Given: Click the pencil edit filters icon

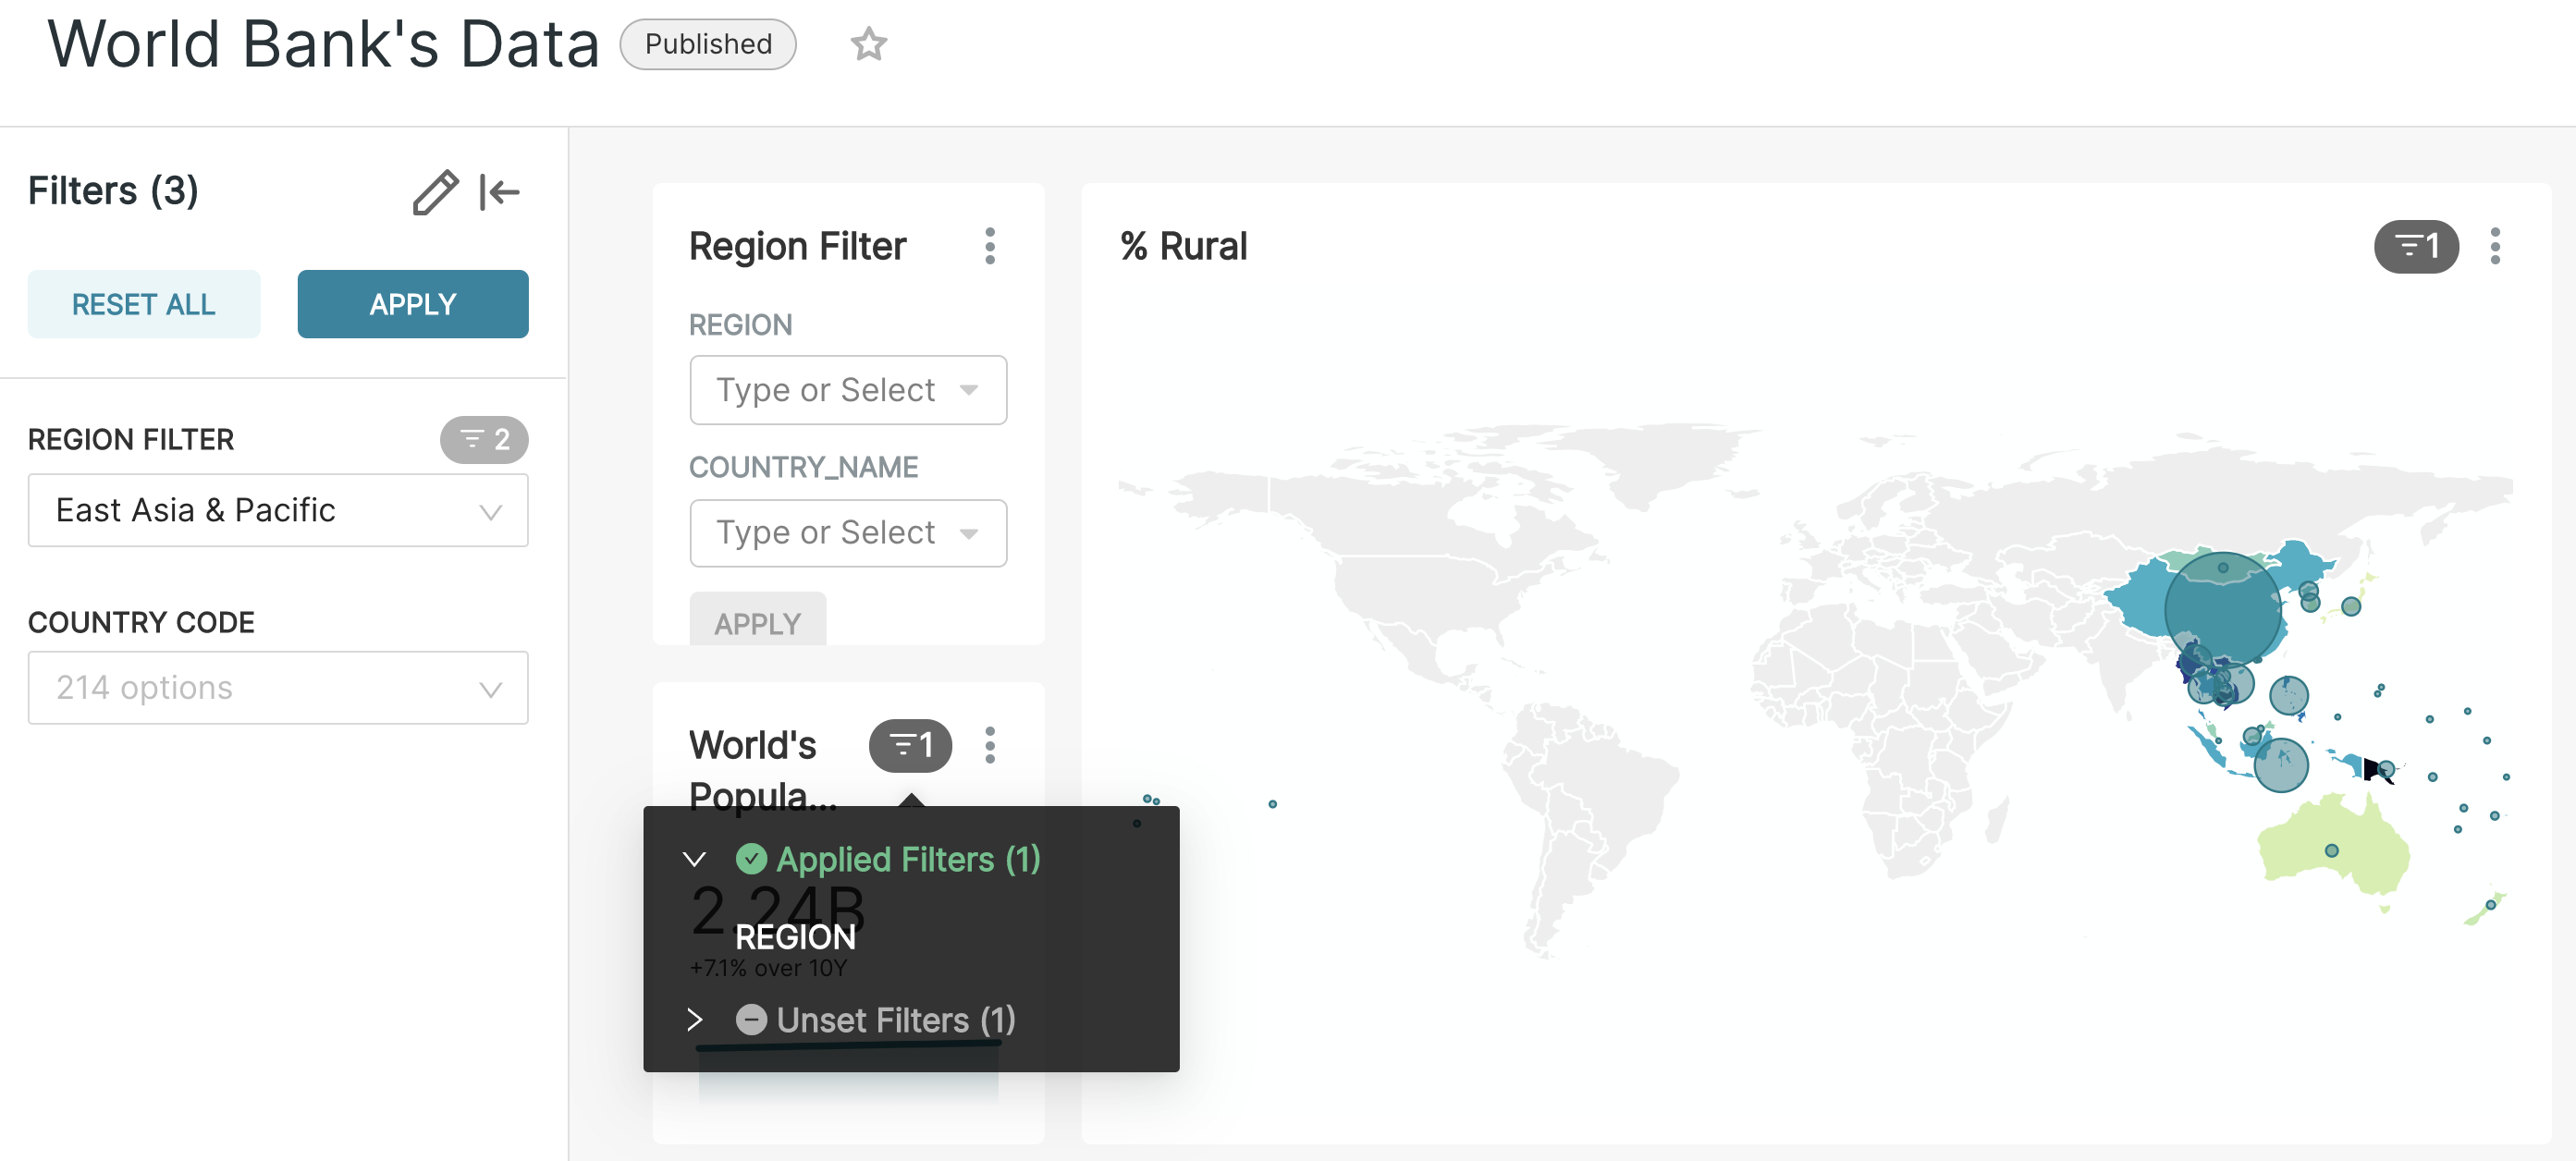Looking at the screenshot, I should (435, 191).
